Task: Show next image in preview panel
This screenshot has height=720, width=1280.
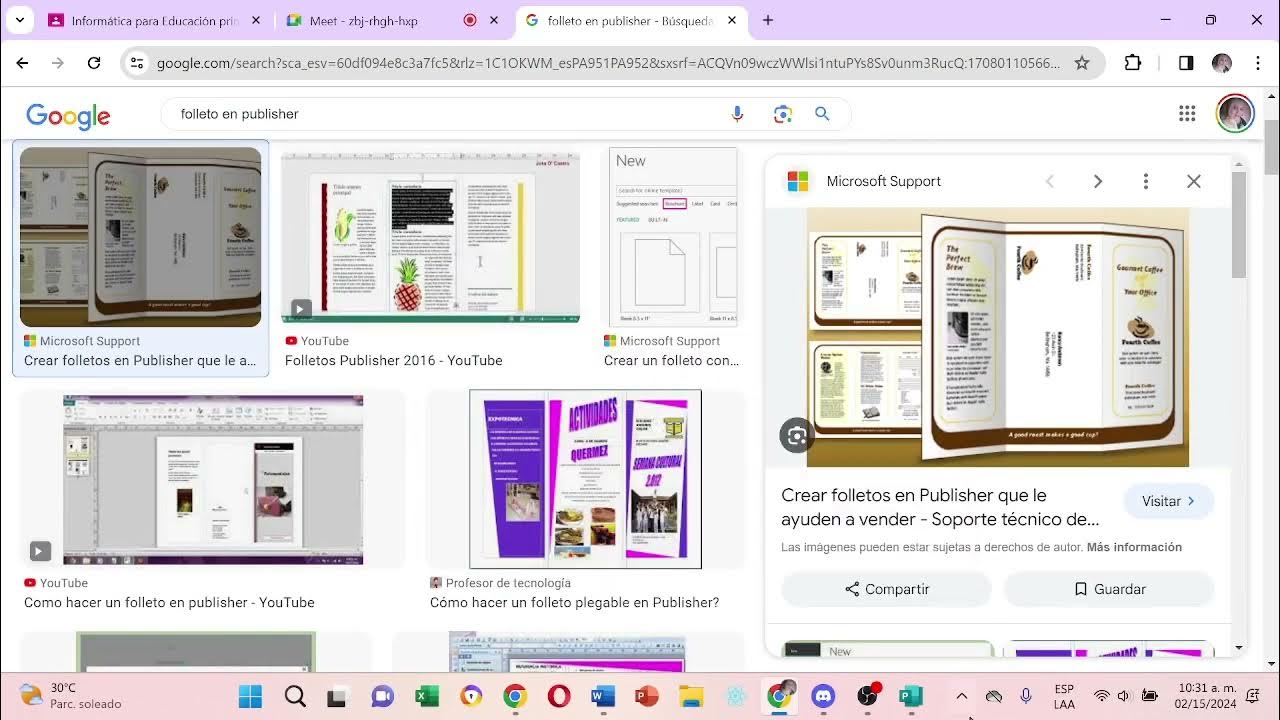Action: (1098, 181)
